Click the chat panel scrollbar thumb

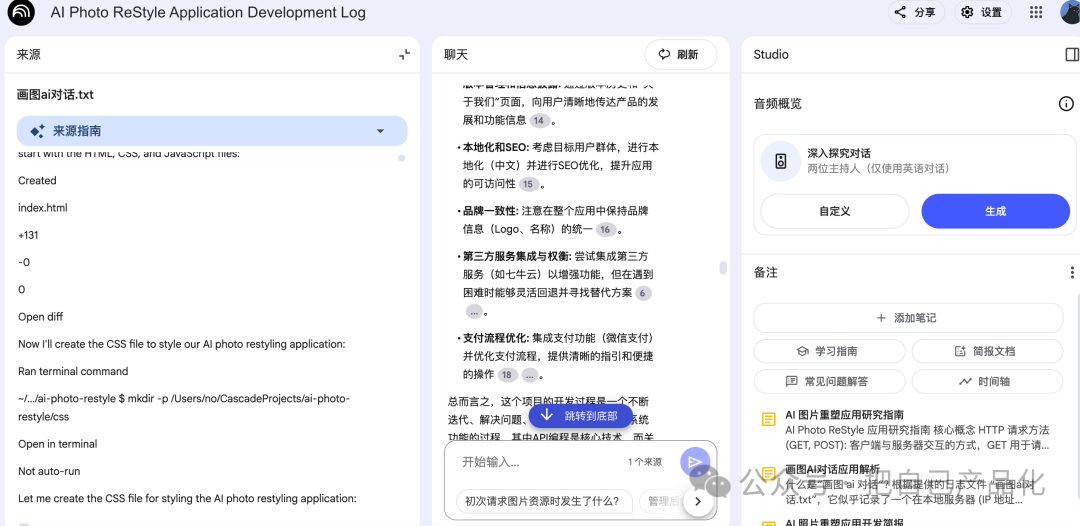tap(723, 267)
